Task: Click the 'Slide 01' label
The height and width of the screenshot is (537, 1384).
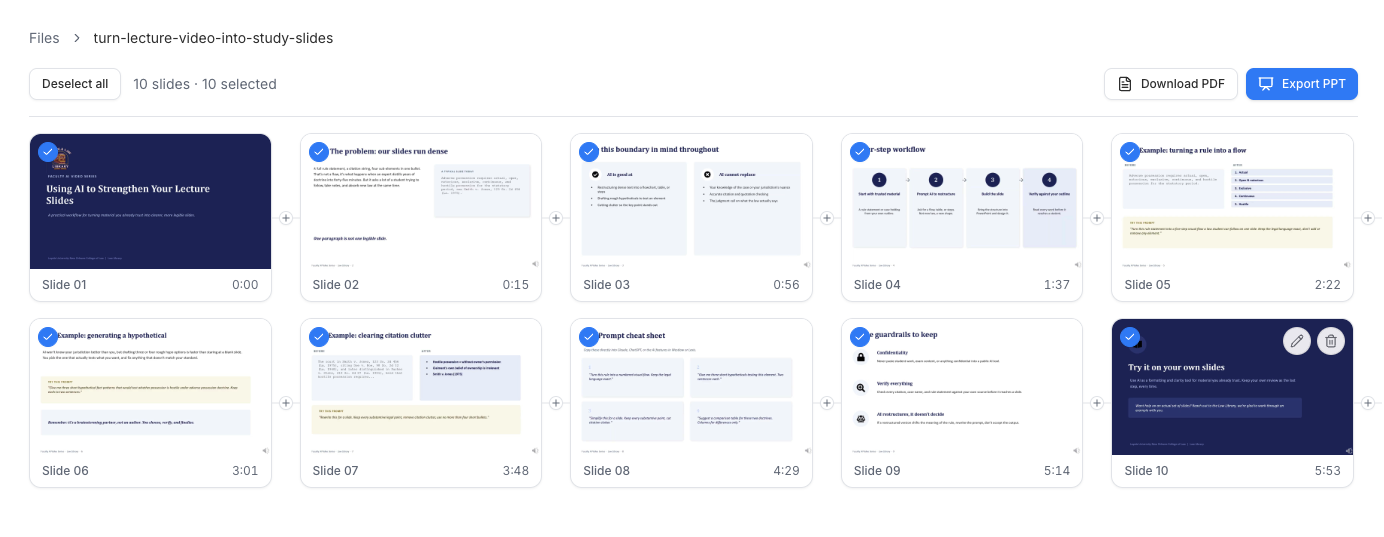Action: coord(64,285)
